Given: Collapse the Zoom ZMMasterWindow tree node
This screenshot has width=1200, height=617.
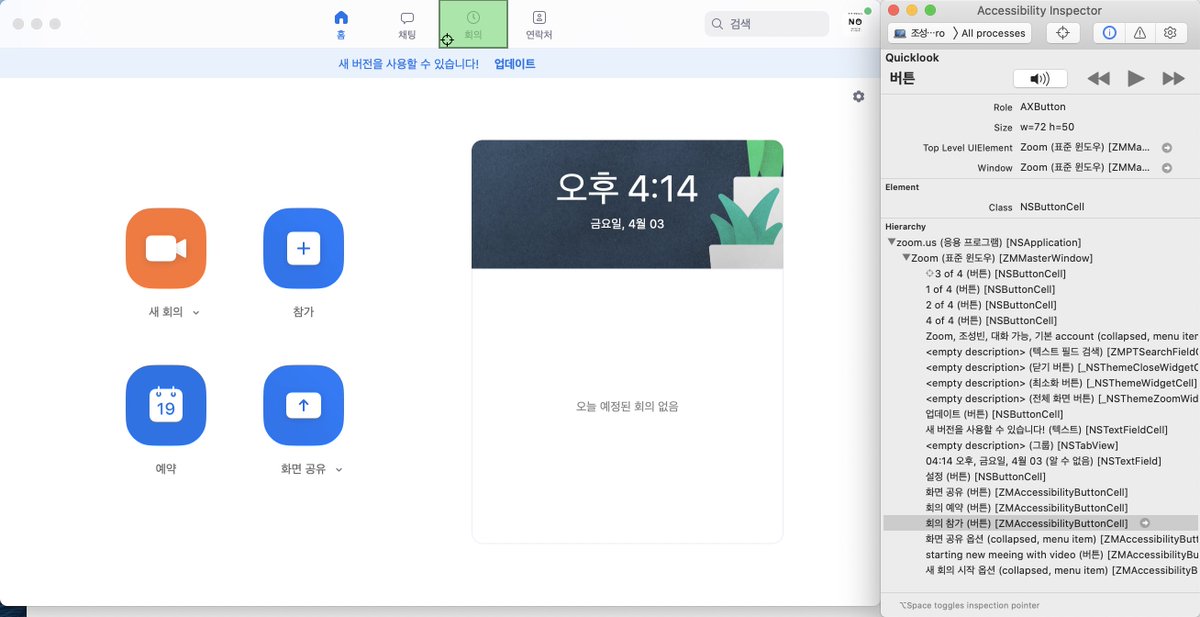Looking at the screenshot, I should [x=905, y=258].
